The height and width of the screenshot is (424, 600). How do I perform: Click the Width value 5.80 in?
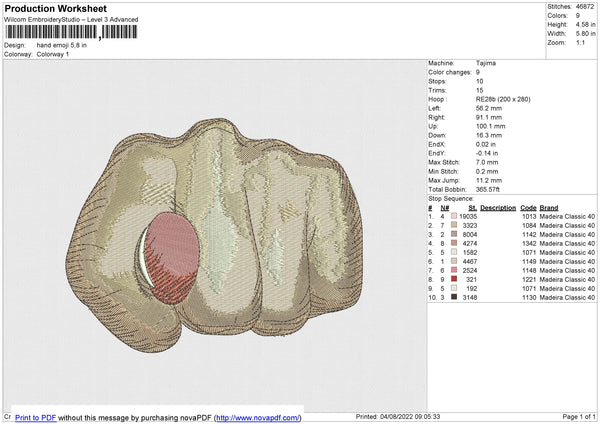click(585, 34)
